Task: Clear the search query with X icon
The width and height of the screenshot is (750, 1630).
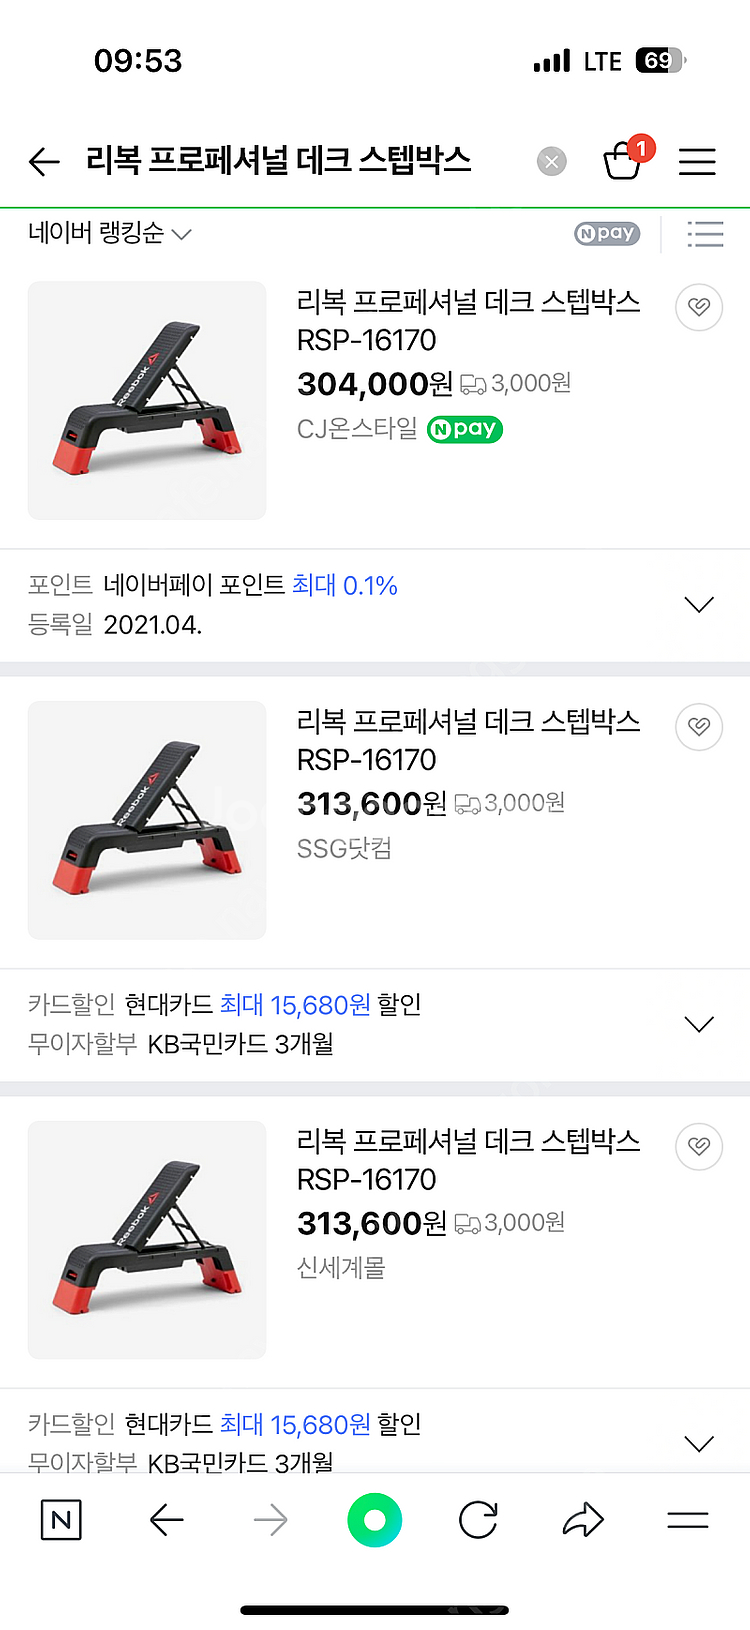Action: (x=551, y=161)
